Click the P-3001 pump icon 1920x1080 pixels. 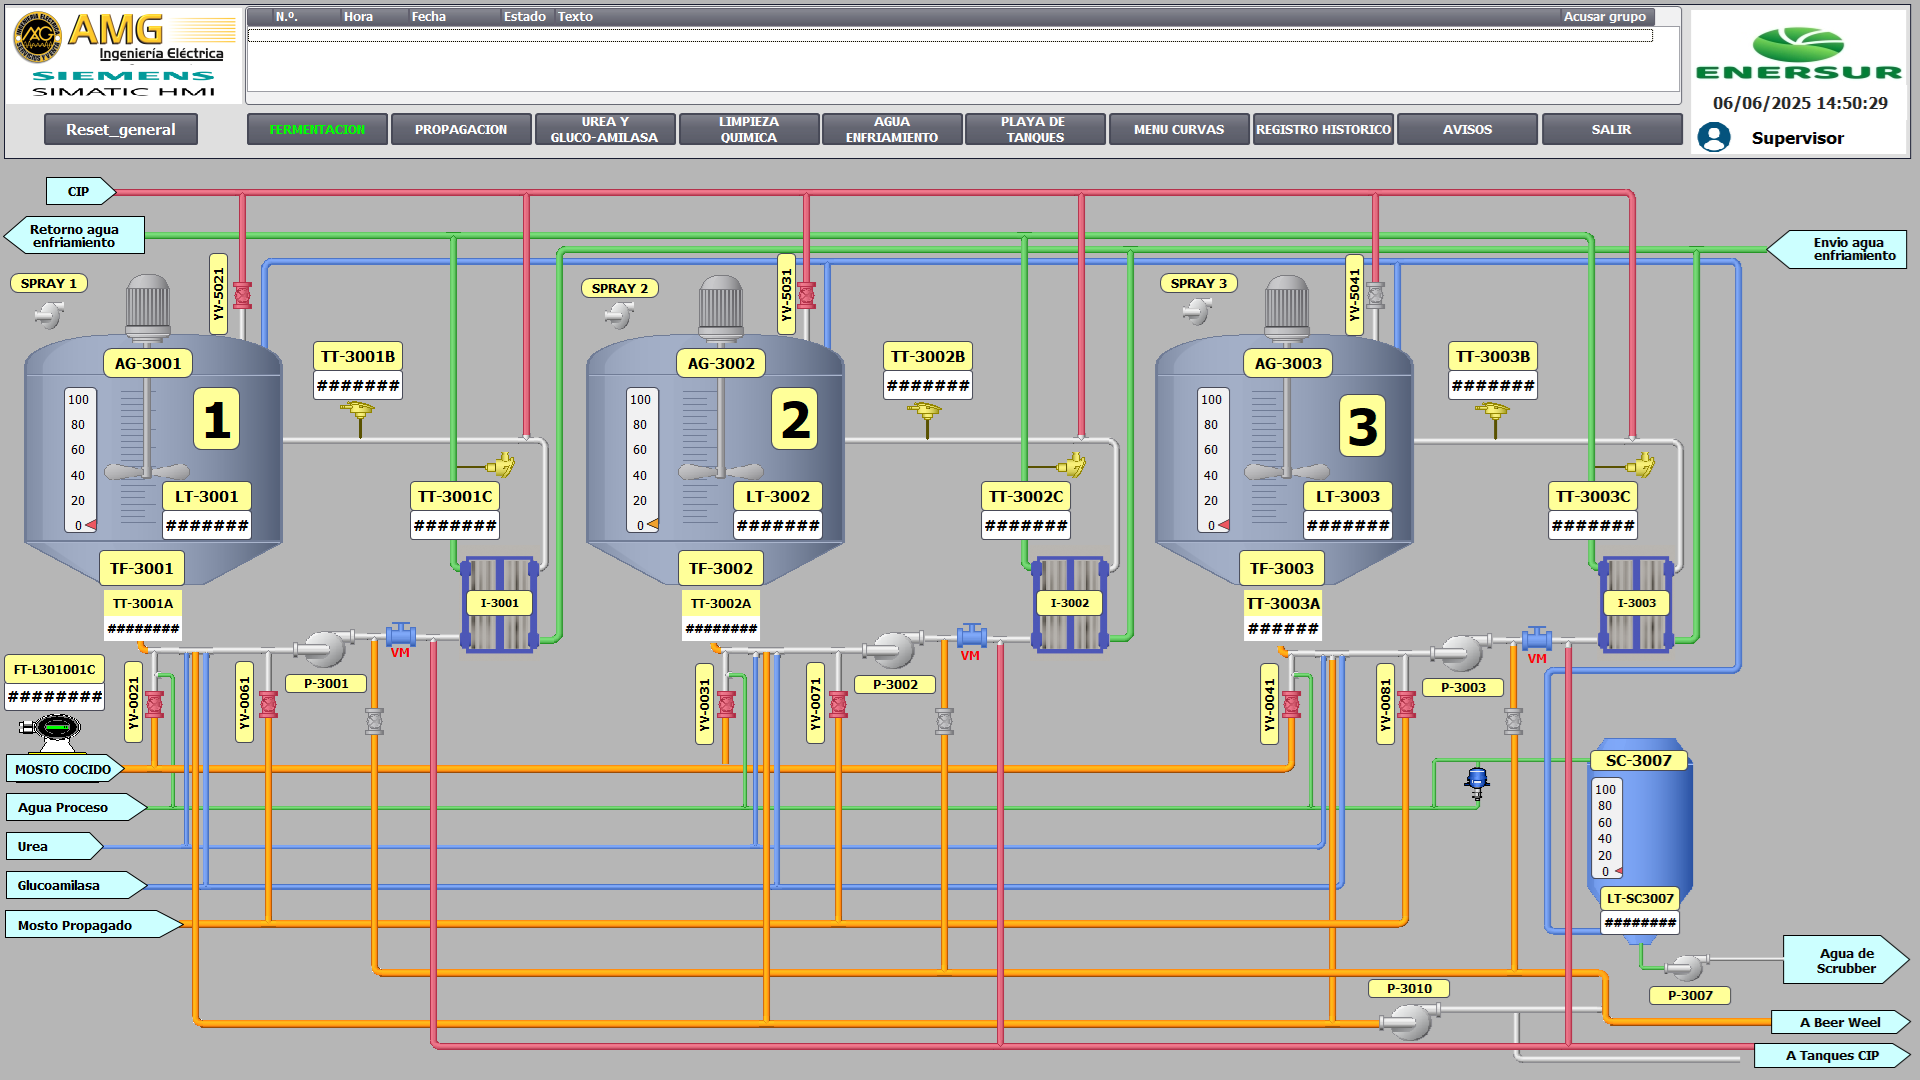click(323, 649)
